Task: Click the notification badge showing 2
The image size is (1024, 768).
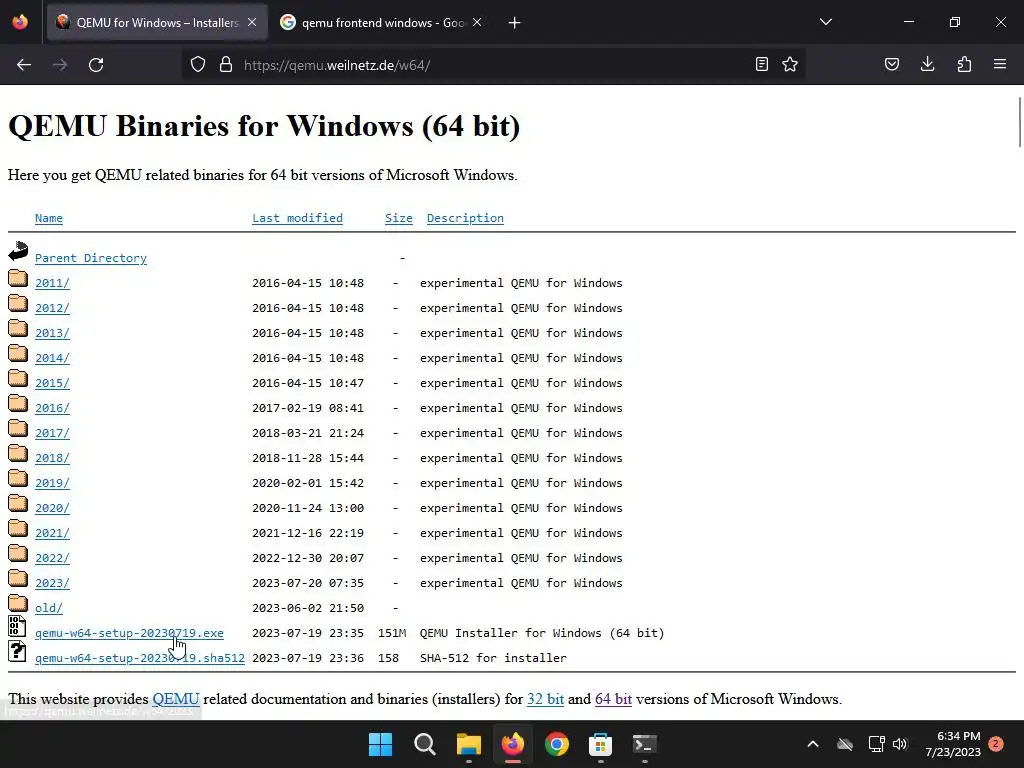Action: coord(996,744)
